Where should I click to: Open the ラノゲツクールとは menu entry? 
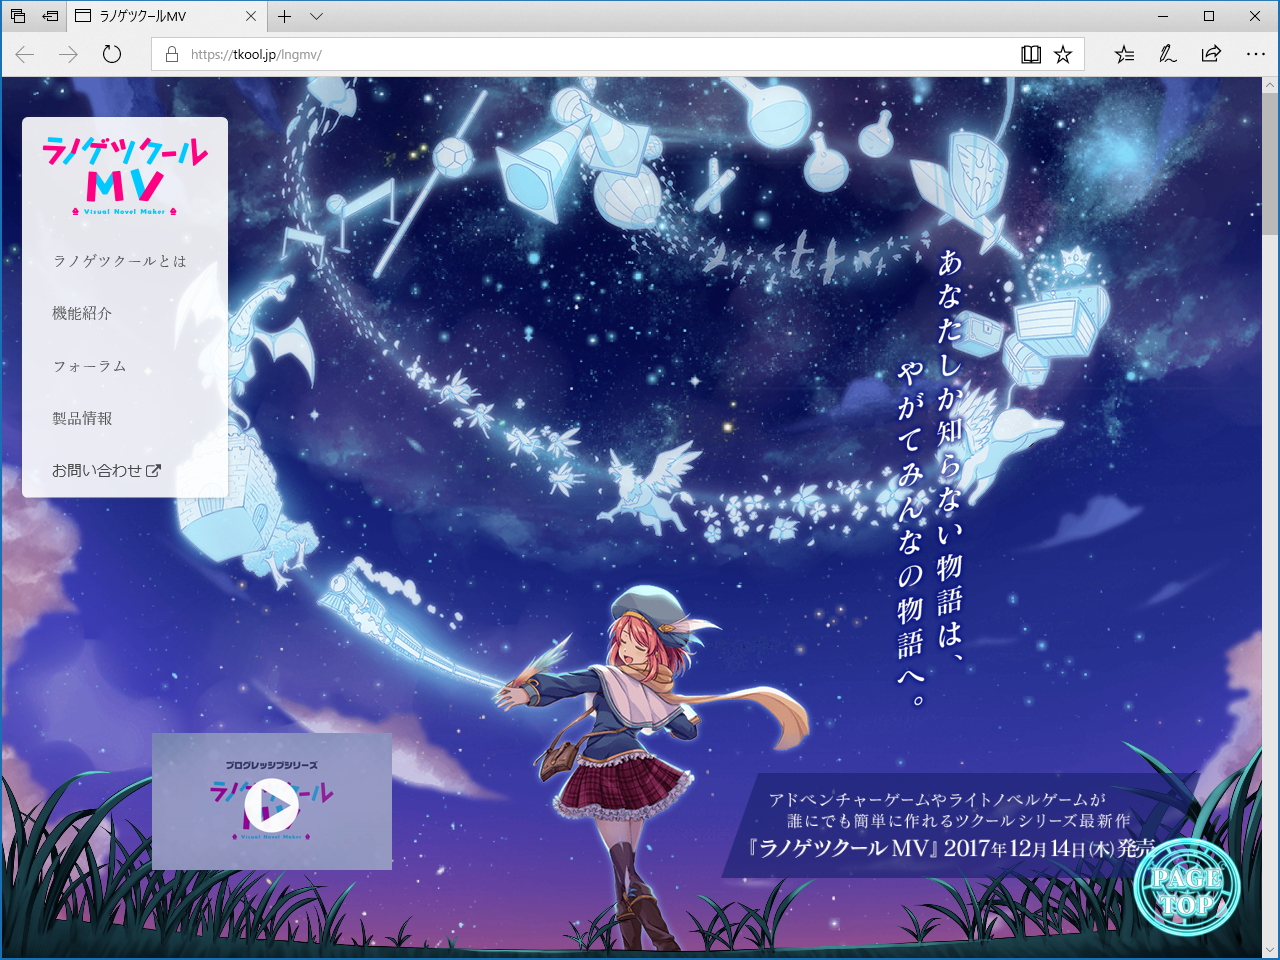point(120,260)
